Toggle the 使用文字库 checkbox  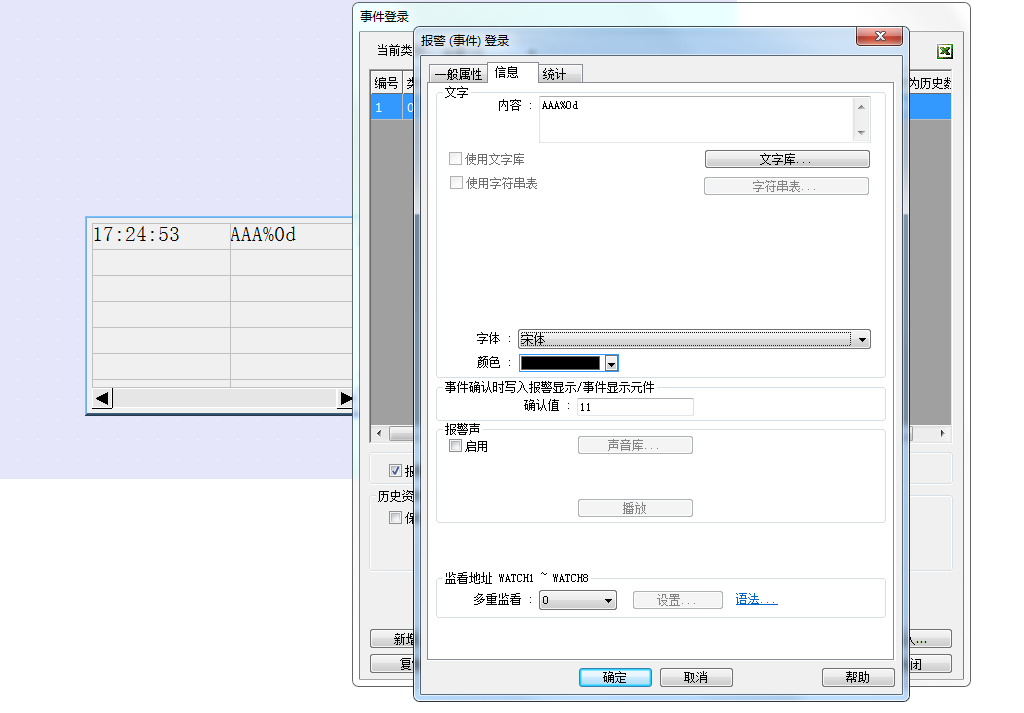(456, 159)
